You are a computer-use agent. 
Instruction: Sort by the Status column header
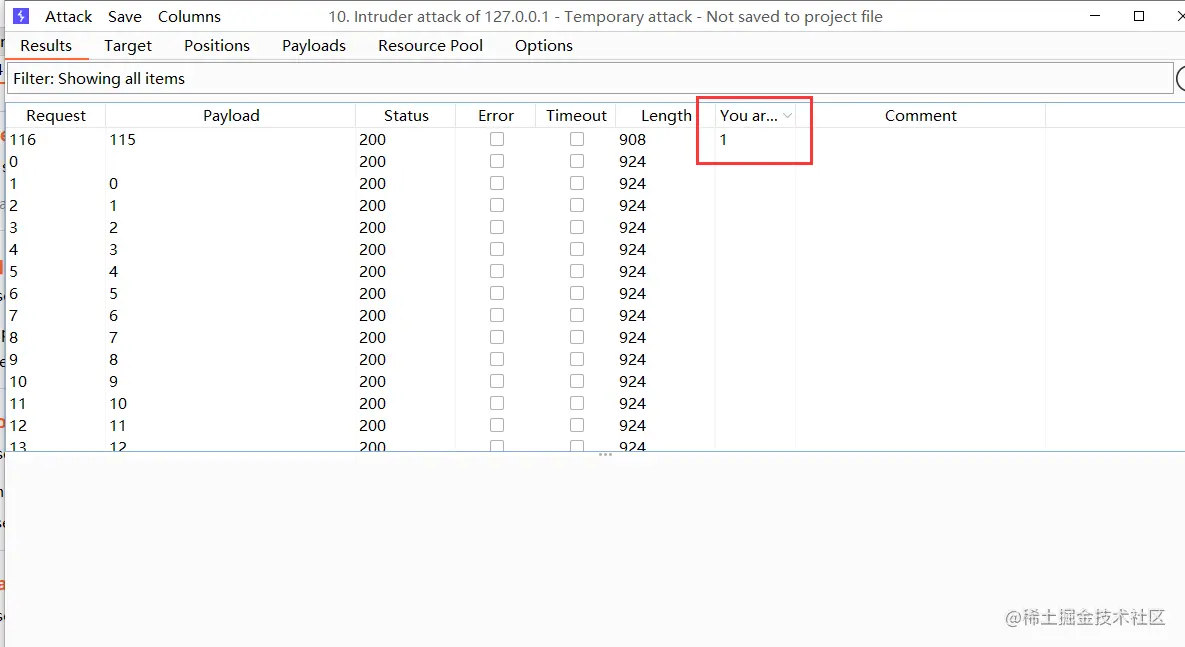coord(406,116)
